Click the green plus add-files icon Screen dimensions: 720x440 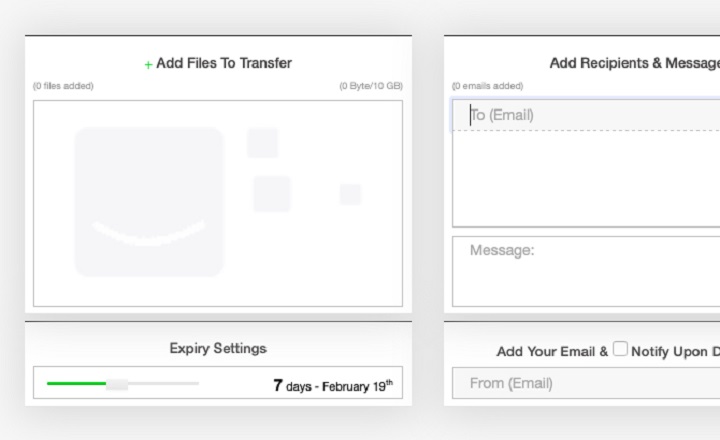coord(149,65)
